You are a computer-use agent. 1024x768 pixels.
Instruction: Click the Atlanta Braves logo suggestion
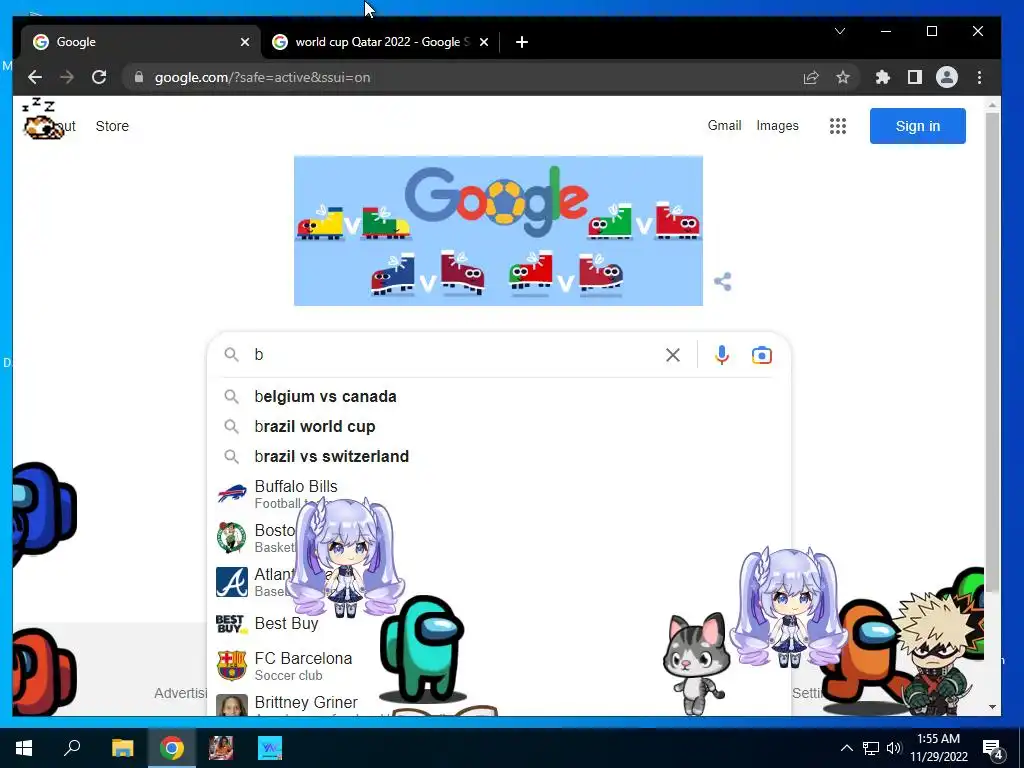pos(232,582)
